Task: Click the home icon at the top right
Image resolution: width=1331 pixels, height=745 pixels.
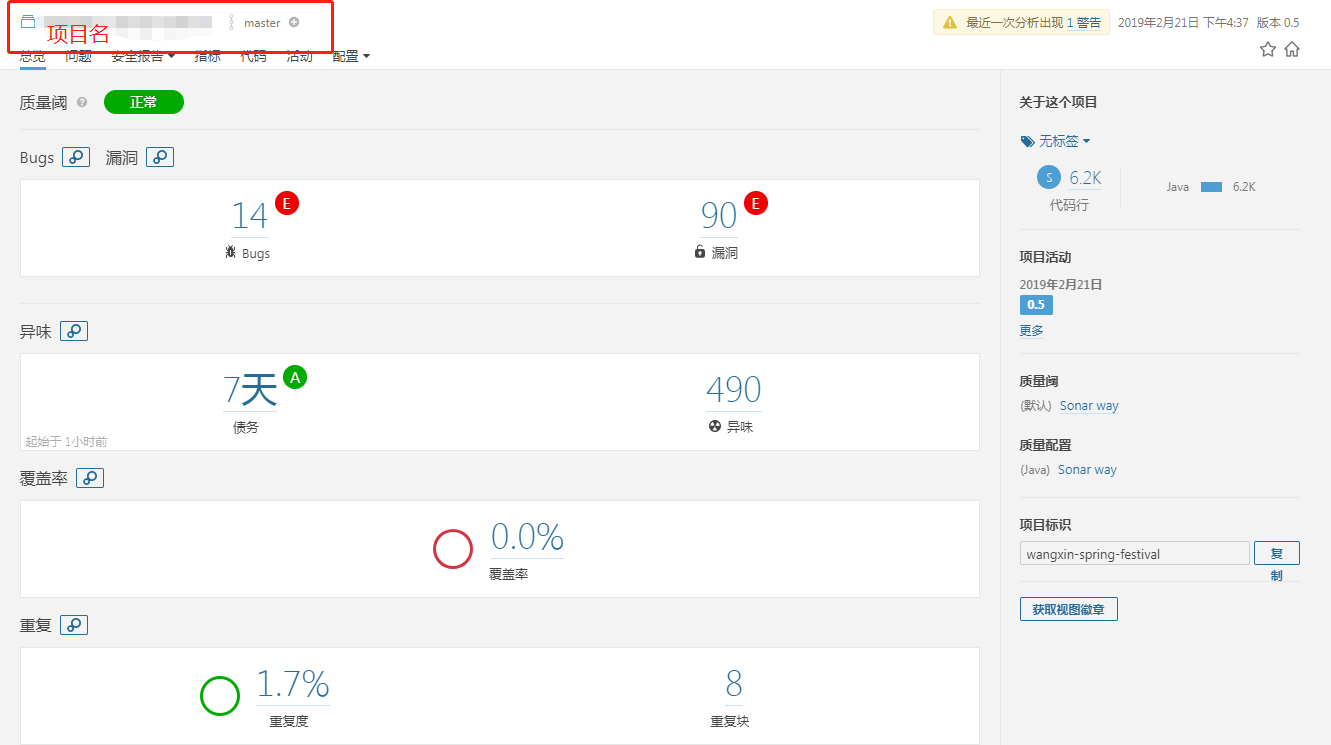Action: [1291, 48]
